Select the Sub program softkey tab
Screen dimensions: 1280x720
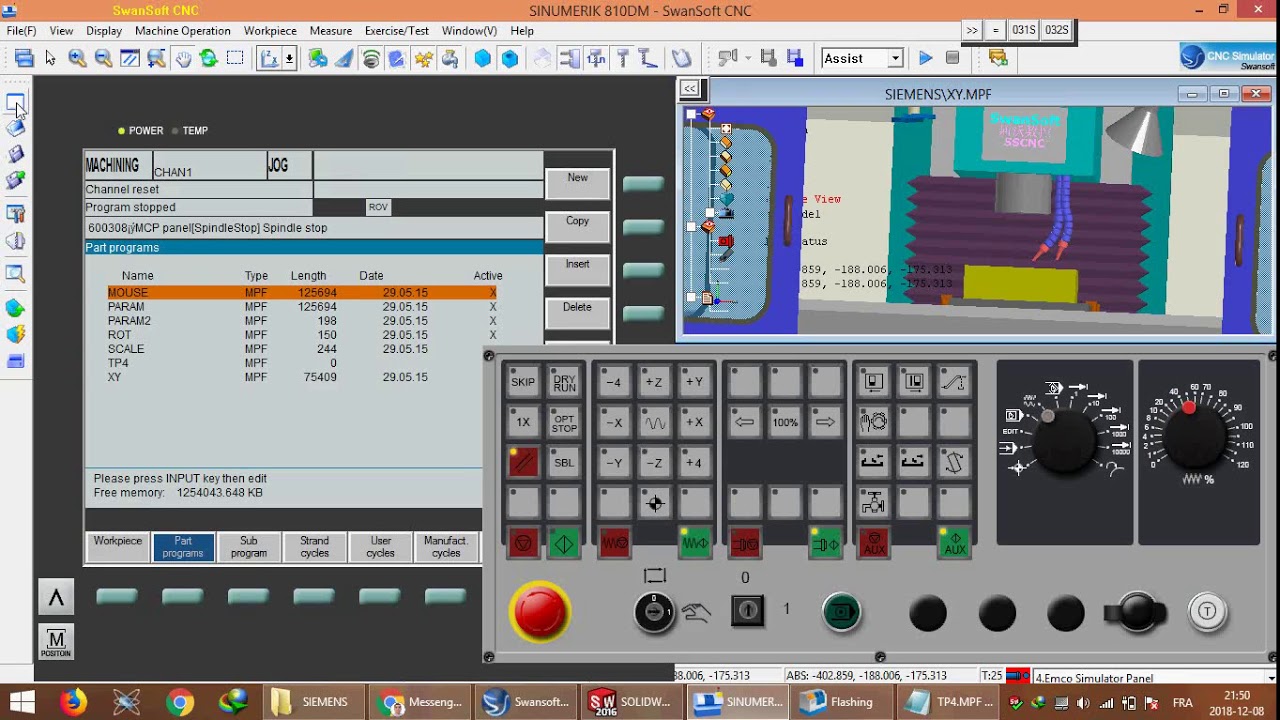click(249, 547)
